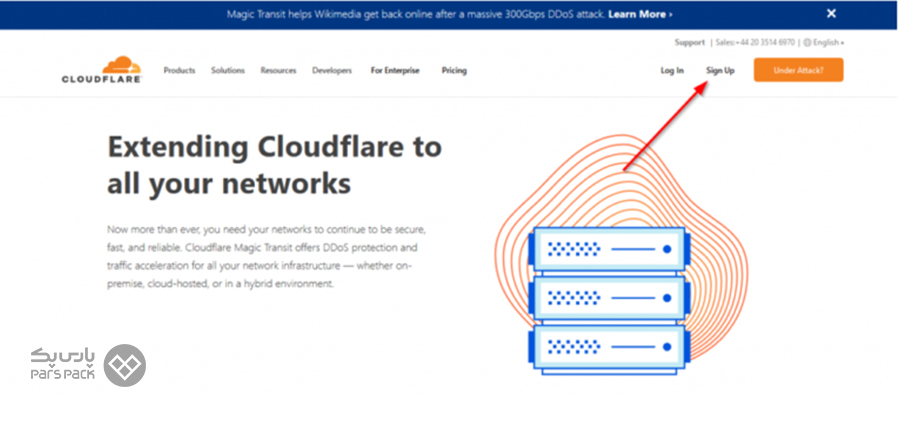The height and width of the screenshot is (421, 900).
Task: Click the server rack illustration
Action: [609, 301]
